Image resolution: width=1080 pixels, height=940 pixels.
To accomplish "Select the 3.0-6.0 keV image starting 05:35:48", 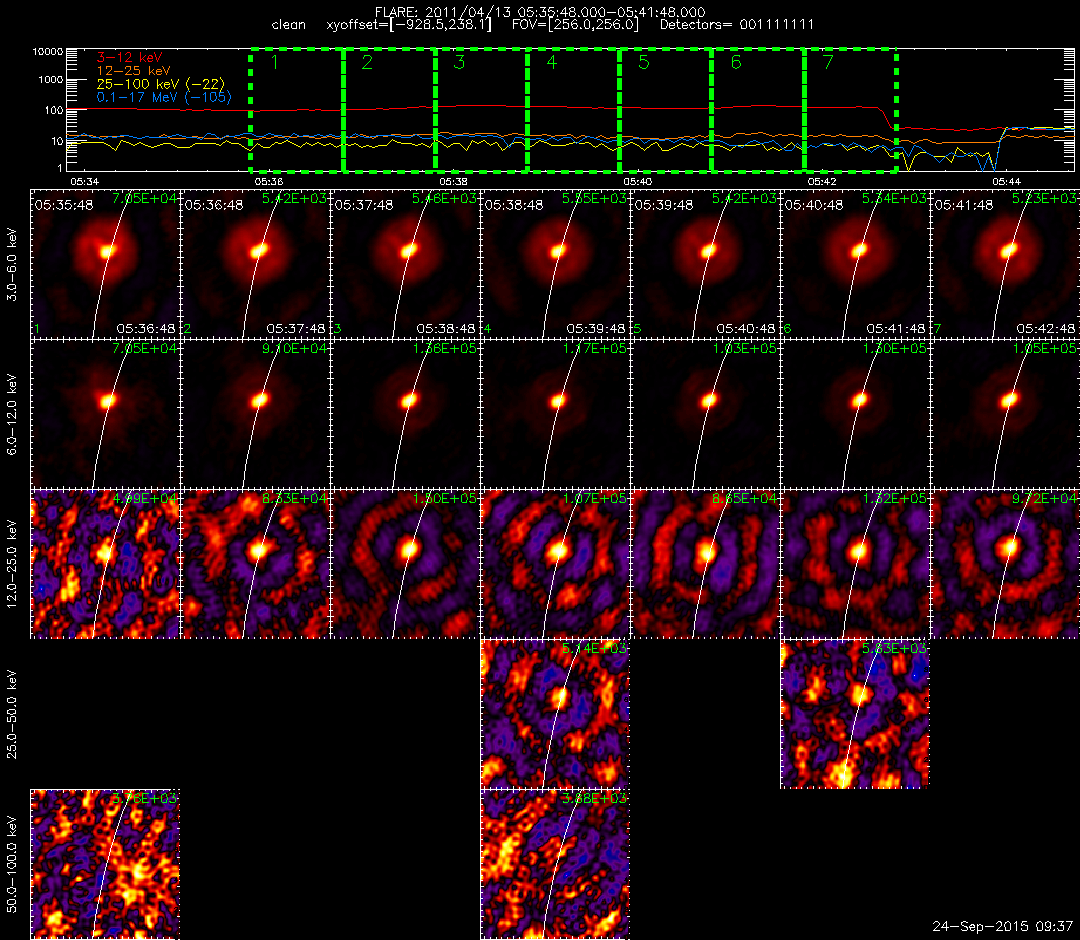I will [x=105, y=264].
